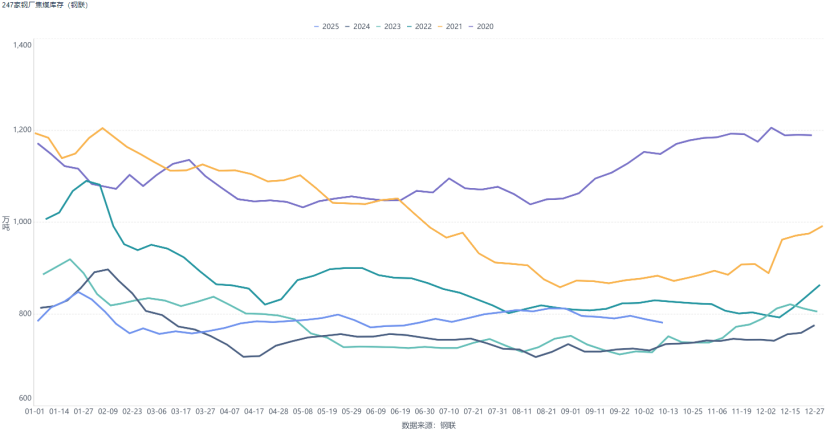Click the 2023 legend color marker

(377, 26)
